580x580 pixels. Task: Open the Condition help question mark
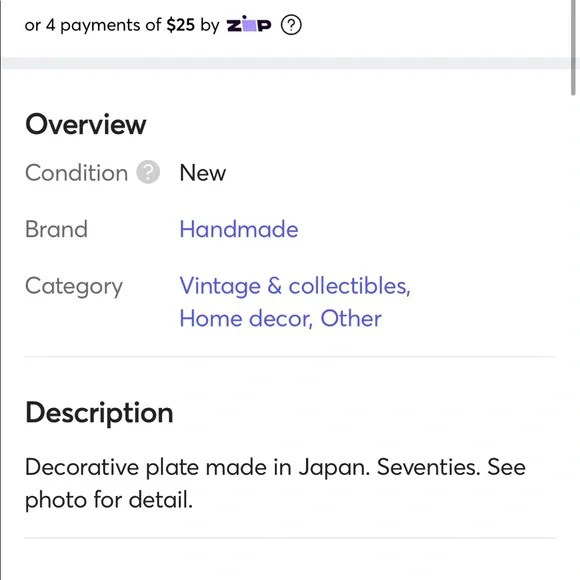(x=148, y=172)
